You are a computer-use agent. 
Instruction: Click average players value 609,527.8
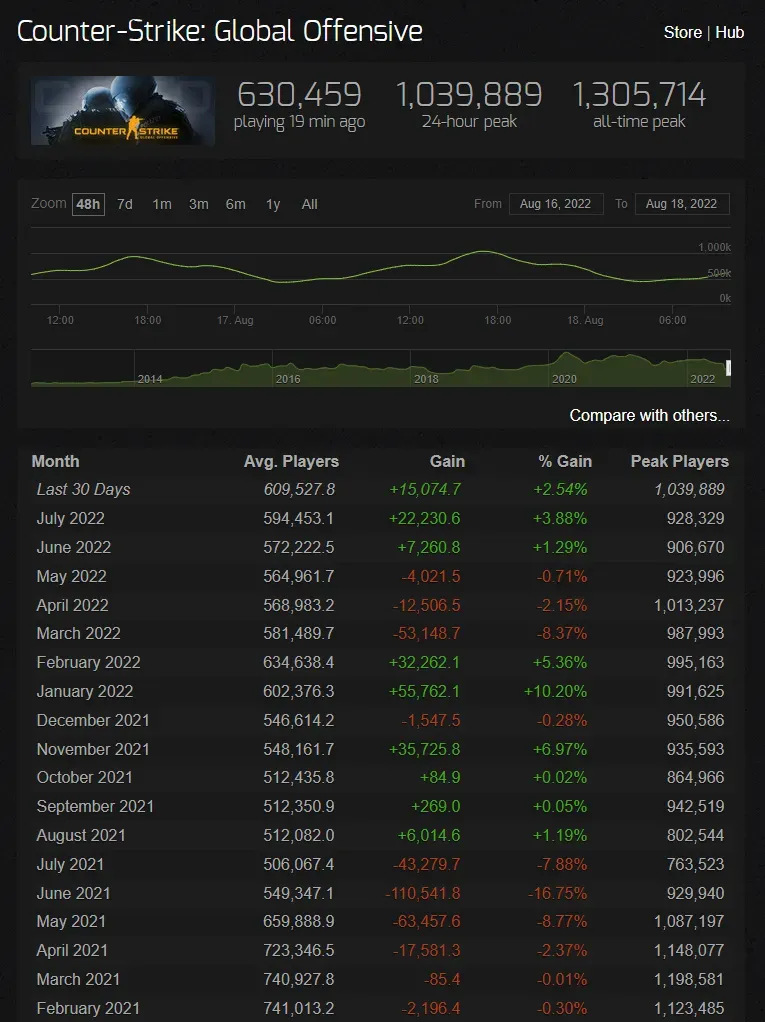(299, 489)
